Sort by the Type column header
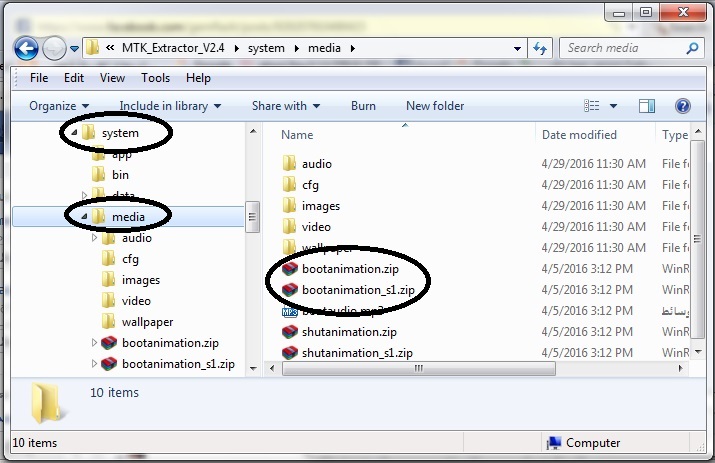Screen dimensions: 715x463 click(x=675, y=135)
